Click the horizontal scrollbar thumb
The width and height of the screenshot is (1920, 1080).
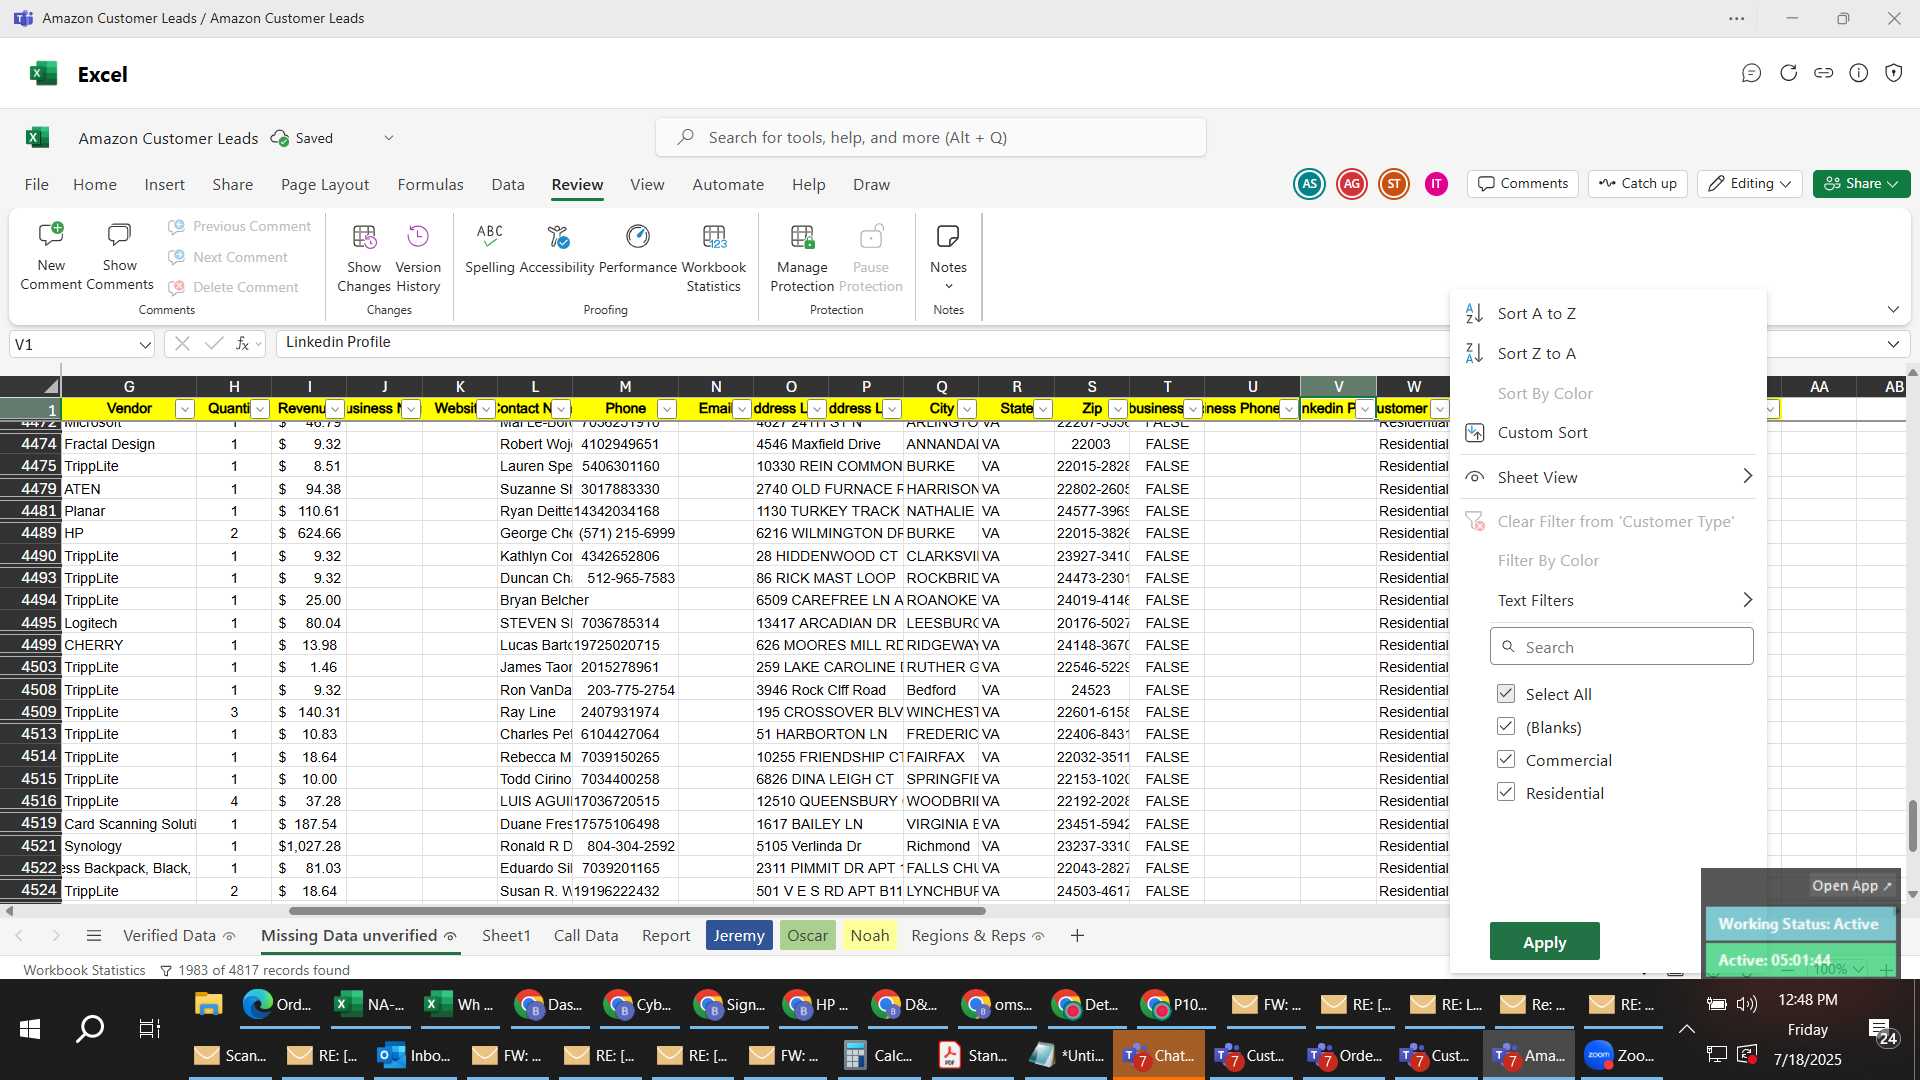(x=637, y=911)
